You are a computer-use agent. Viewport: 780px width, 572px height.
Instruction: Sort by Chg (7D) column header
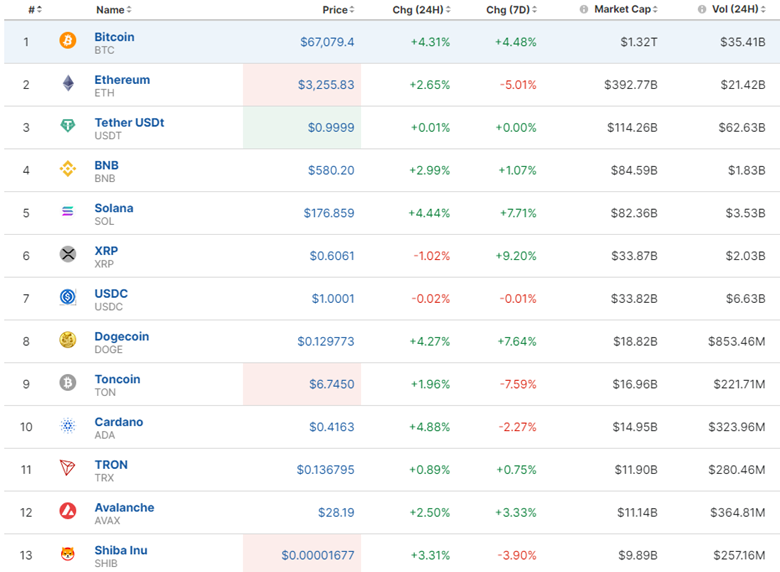coord(511,9)
